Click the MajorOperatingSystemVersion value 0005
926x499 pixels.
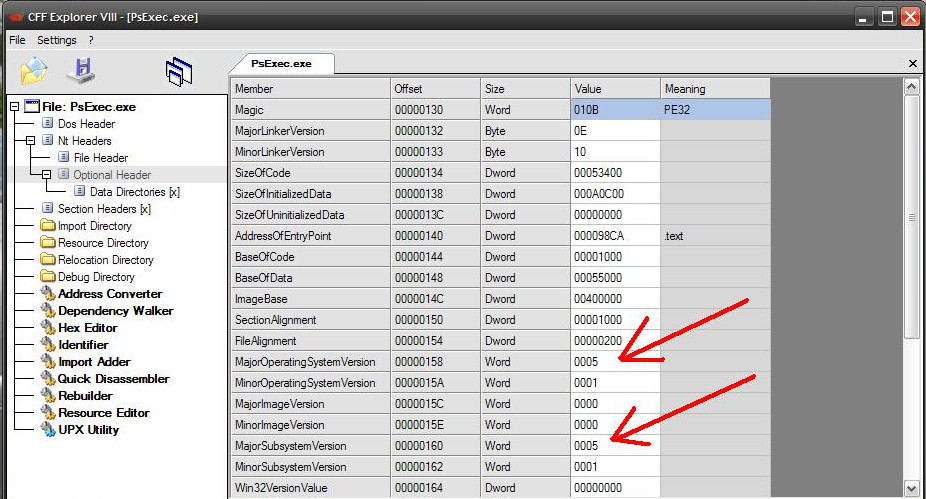[615, 362]
